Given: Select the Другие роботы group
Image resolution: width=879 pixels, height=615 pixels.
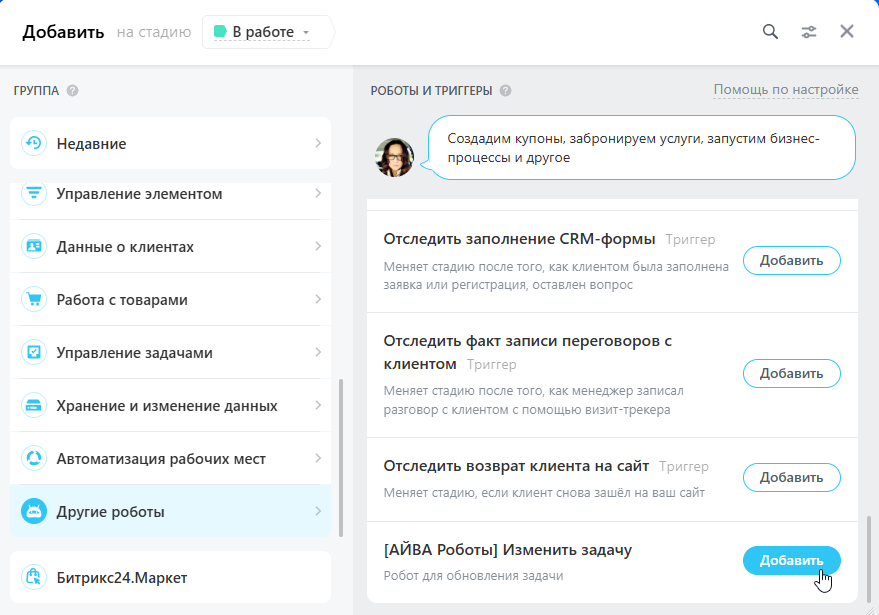Looking at the screenshot, I should coord(170,512).
